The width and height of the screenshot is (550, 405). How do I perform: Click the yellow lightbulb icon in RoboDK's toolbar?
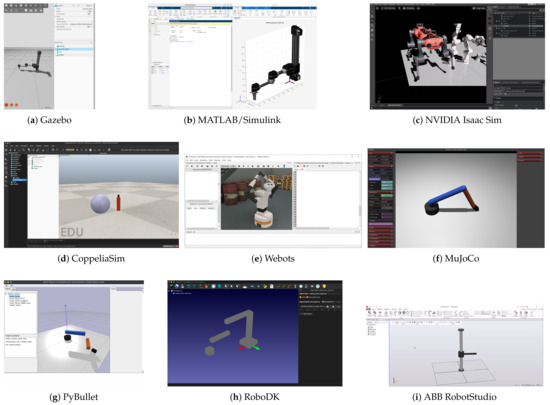324,286
